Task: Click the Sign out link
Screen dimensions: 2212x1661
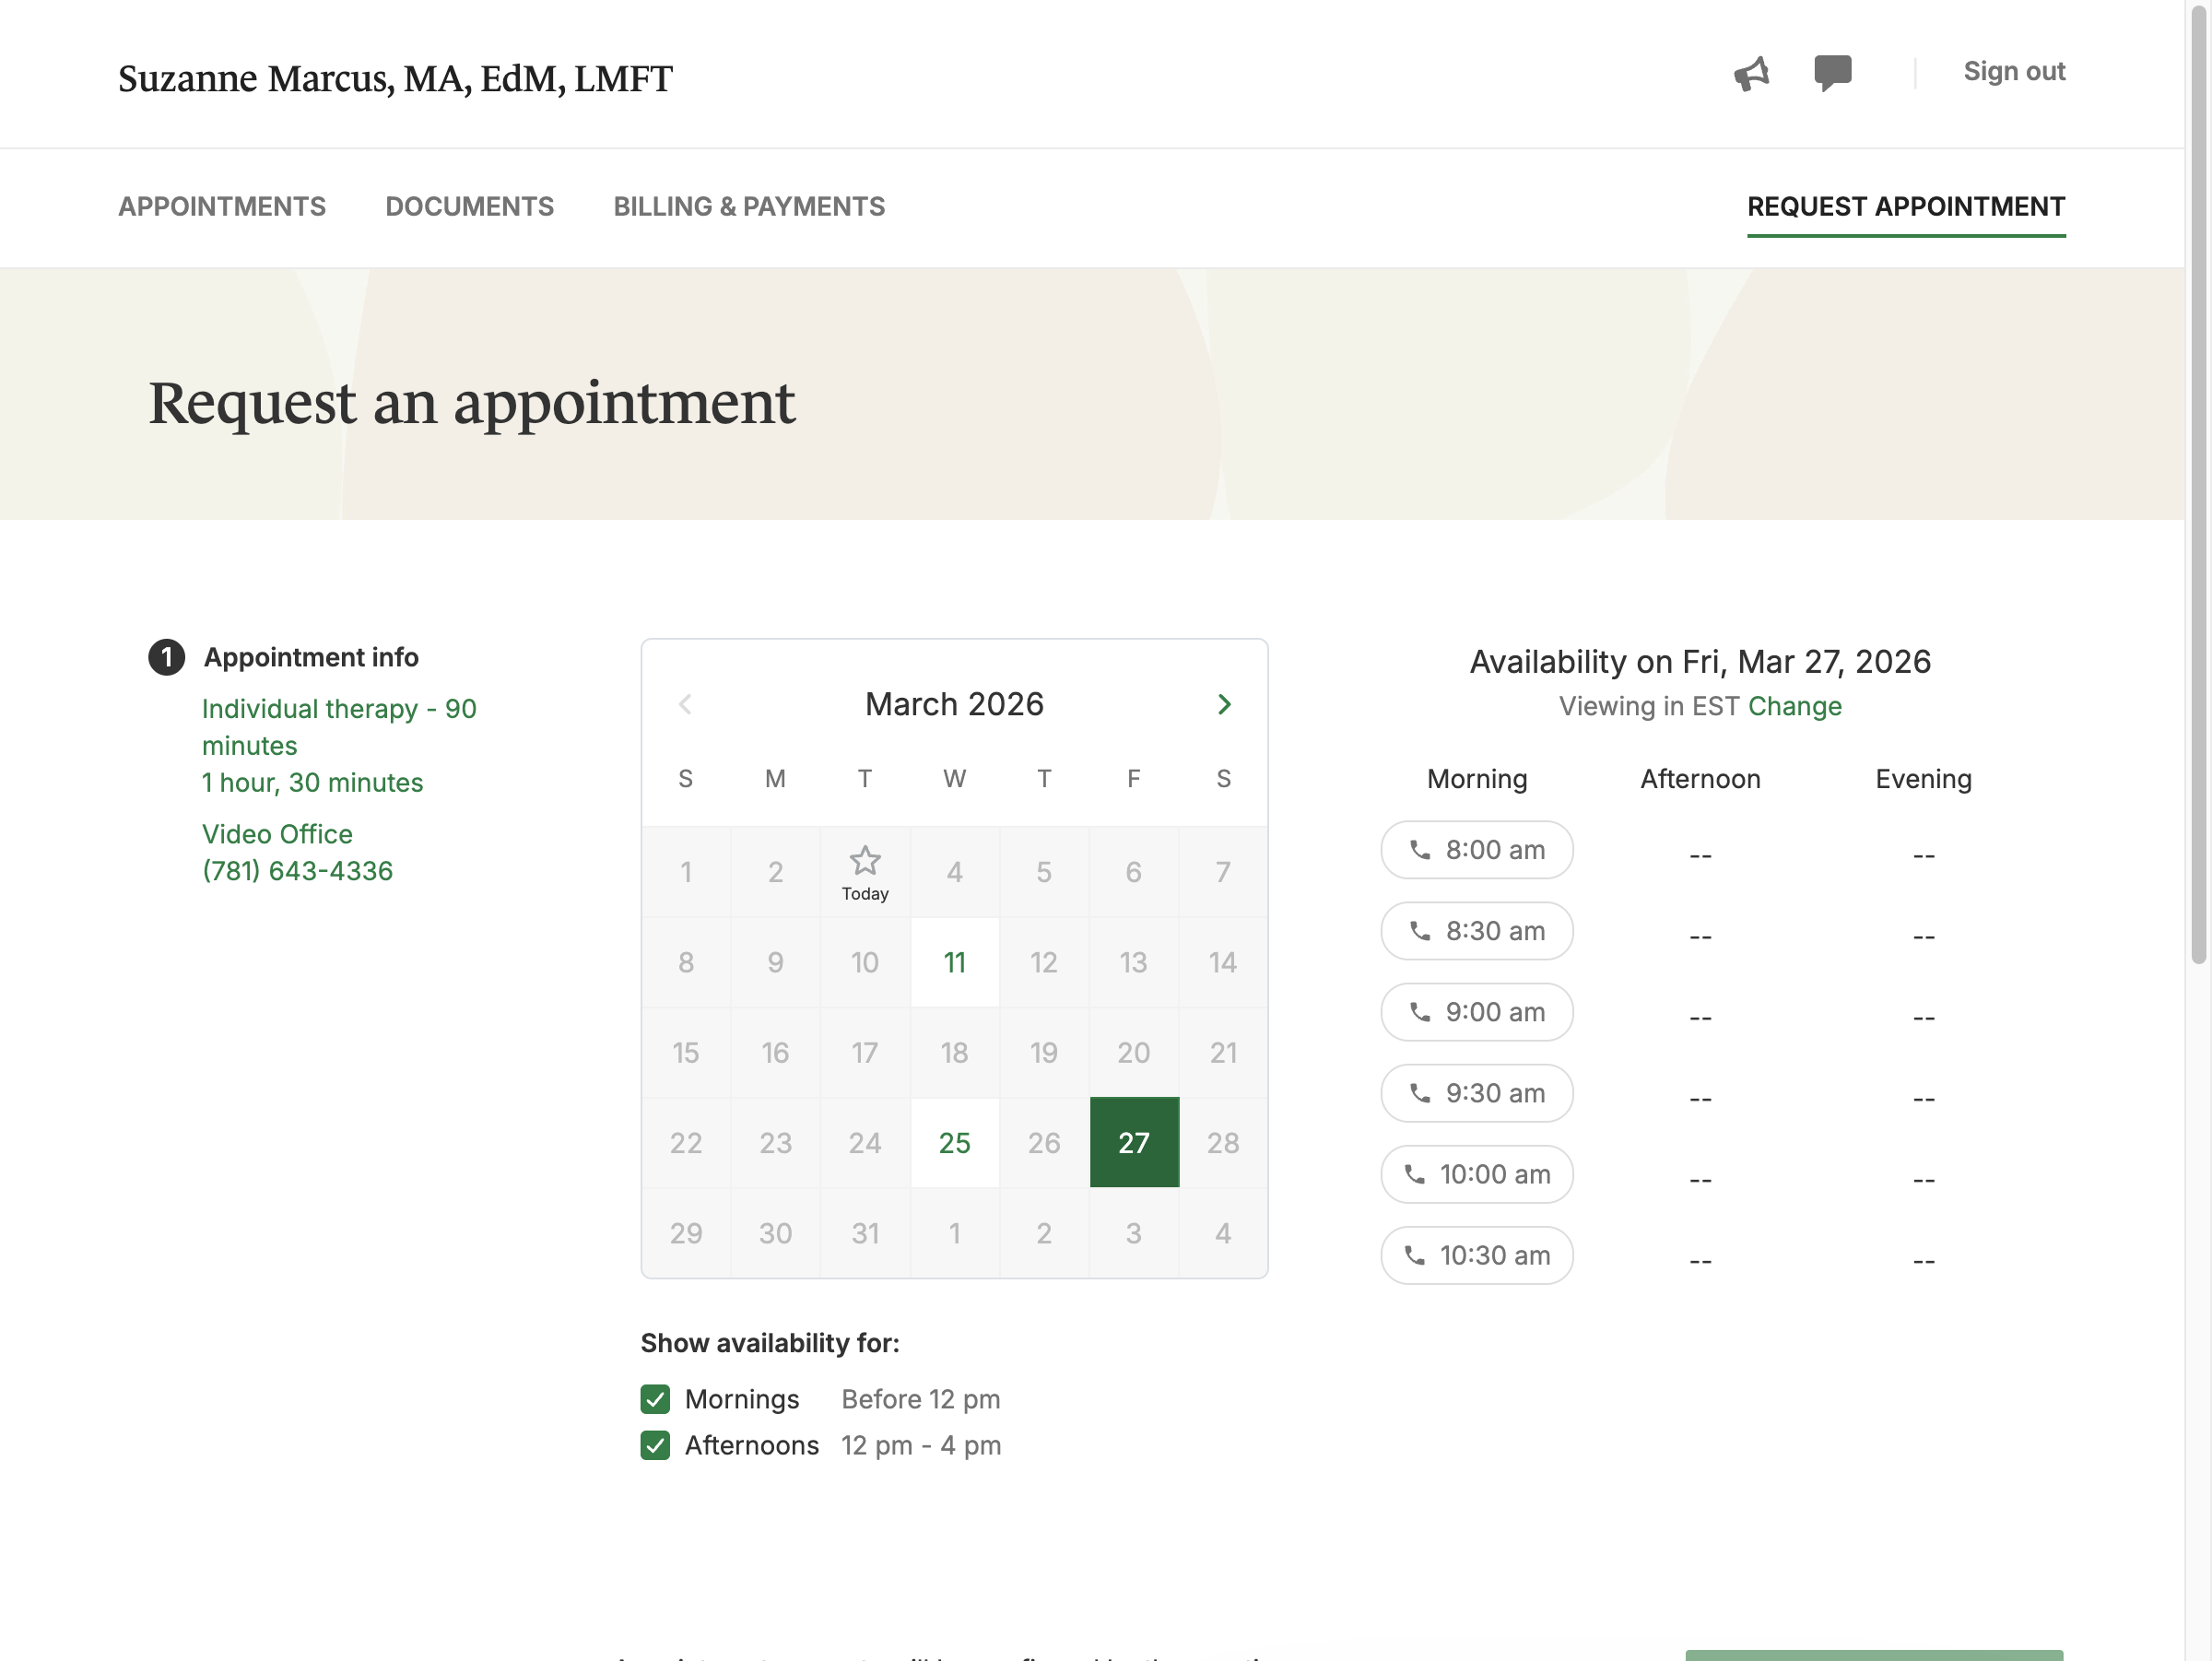Action: tap(2013, 72)
